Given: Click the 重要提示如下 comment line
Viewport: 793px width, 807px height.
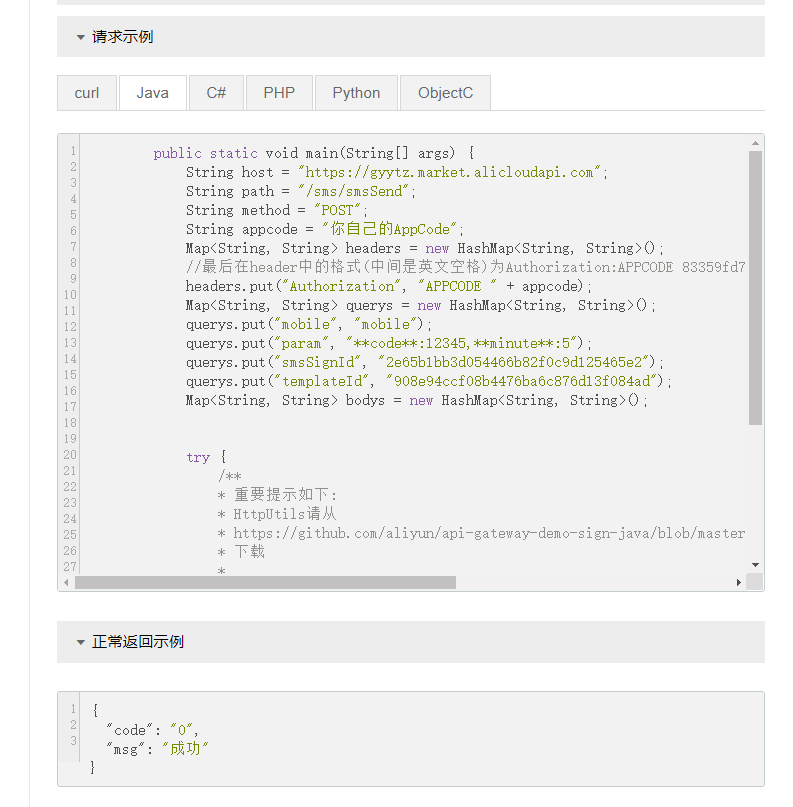Looking at the screenshot, I should point(277,495).
